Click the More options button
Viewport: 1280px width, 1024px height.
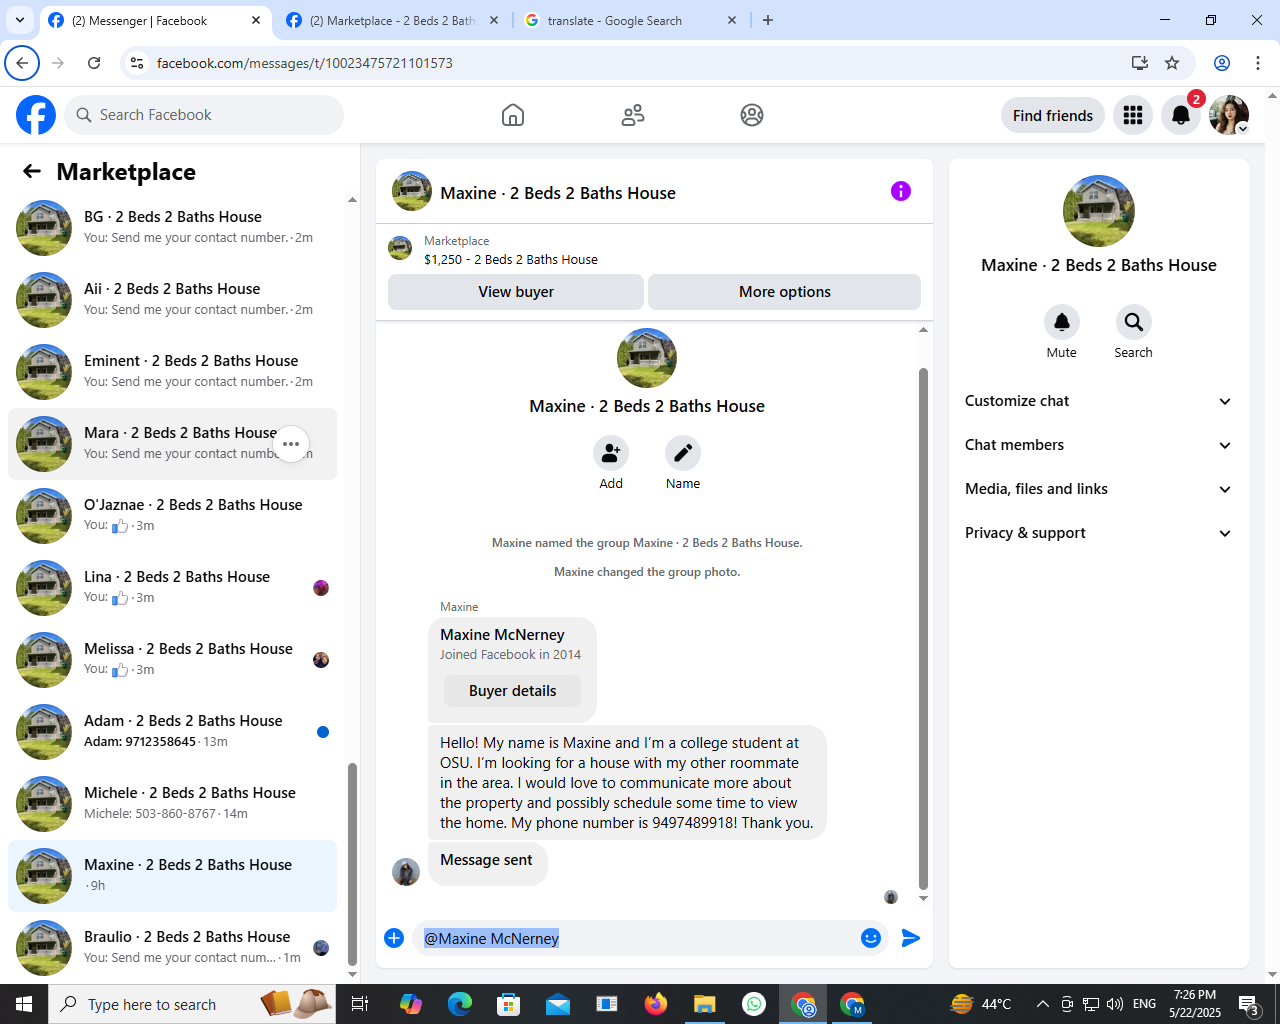[x=785, y=292]
